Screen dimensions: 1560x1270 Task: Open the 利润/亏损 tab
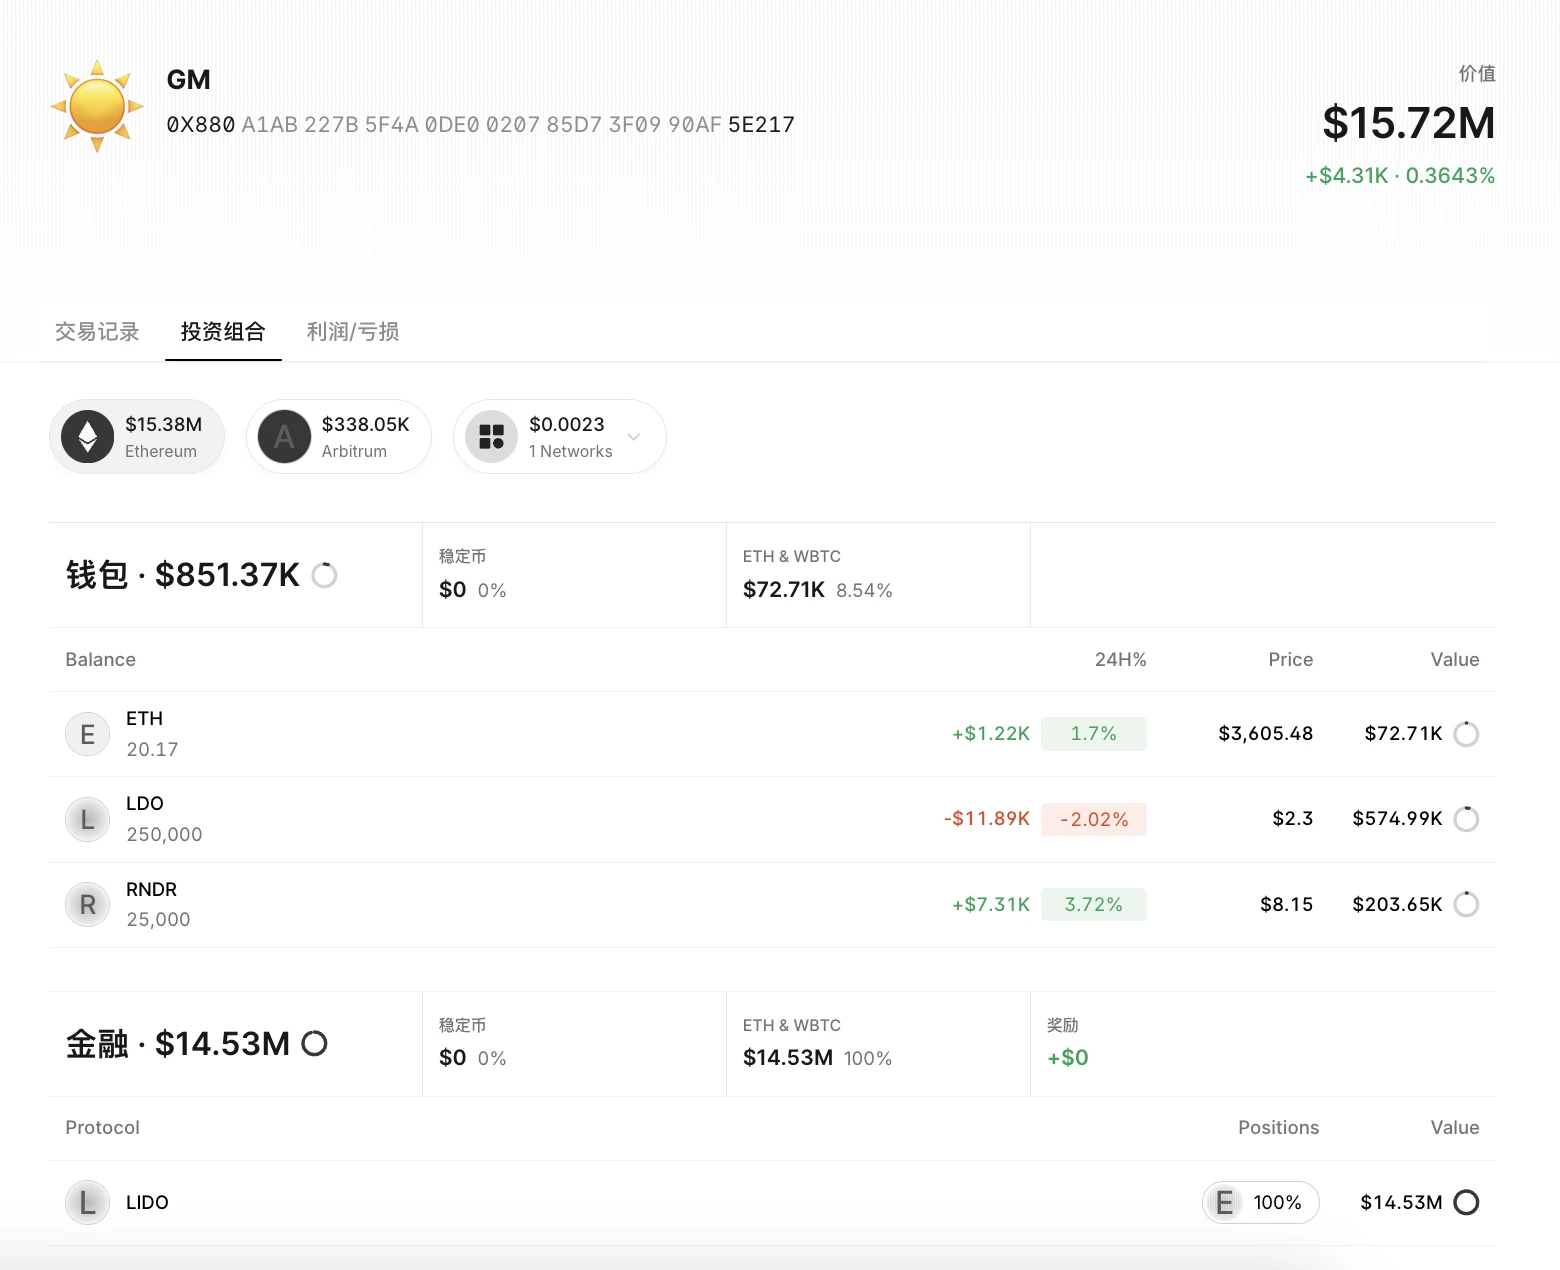(352, 332)
